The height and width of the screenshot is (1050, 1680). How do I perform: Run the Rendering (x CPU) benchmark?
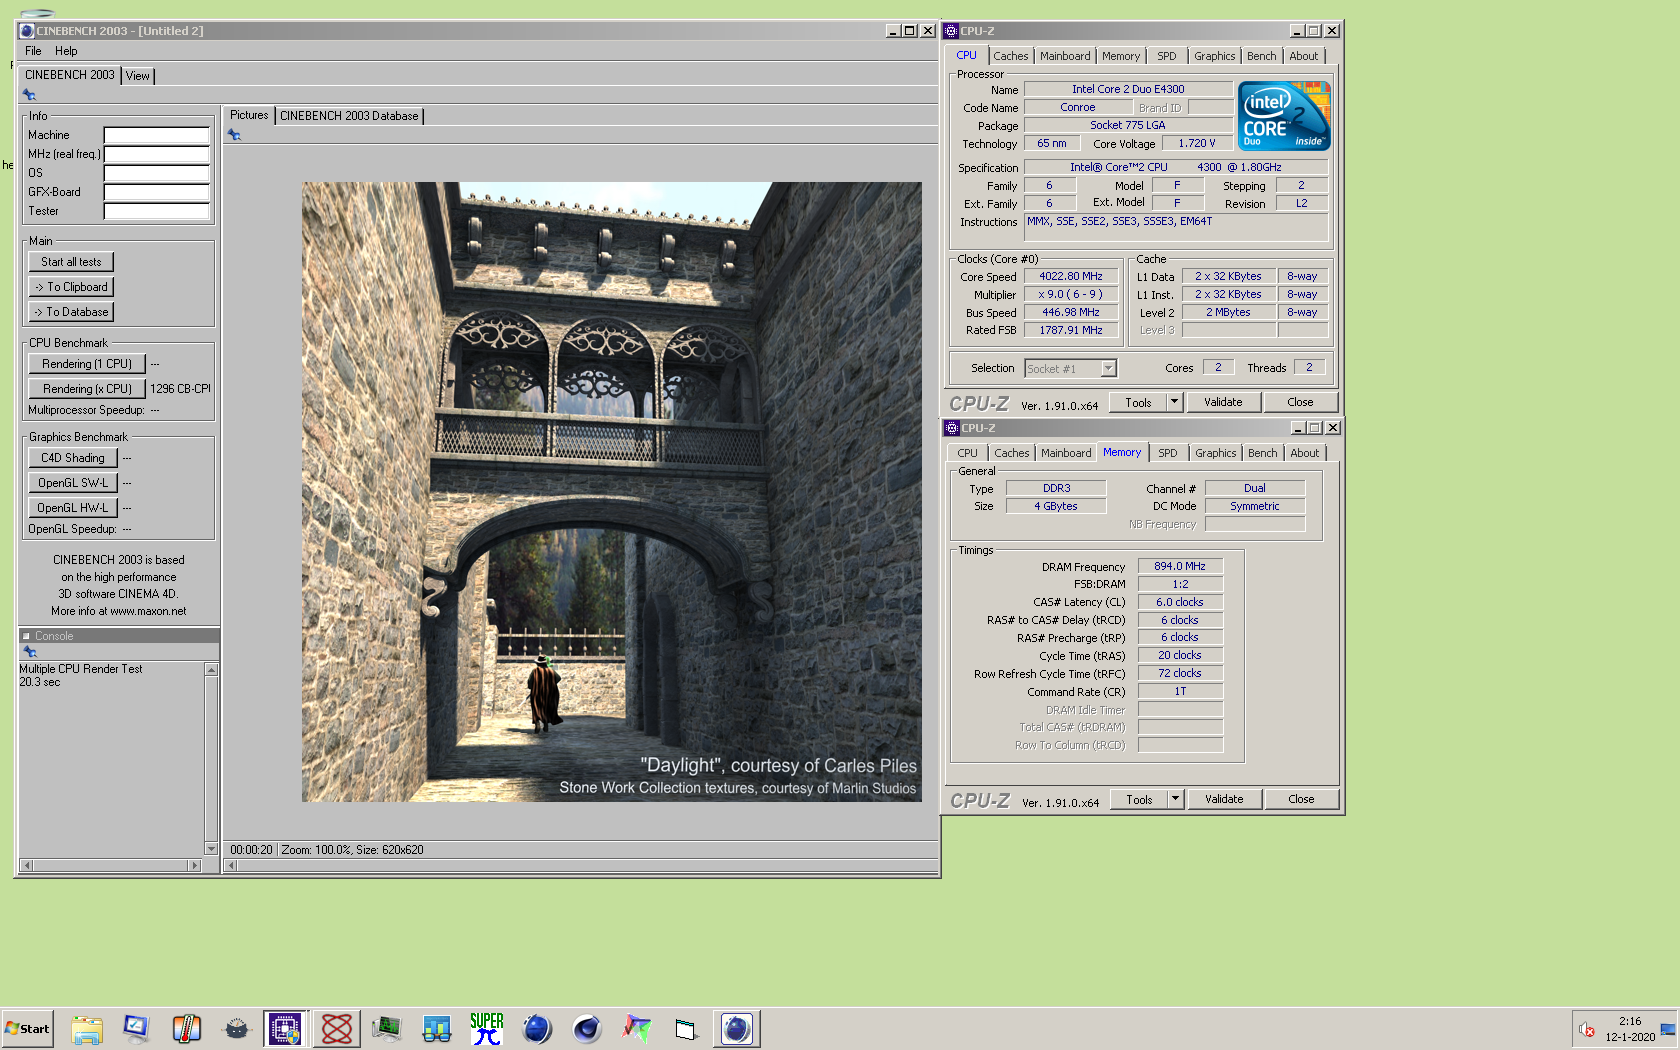pyautogui.click(x=87, y=389)
